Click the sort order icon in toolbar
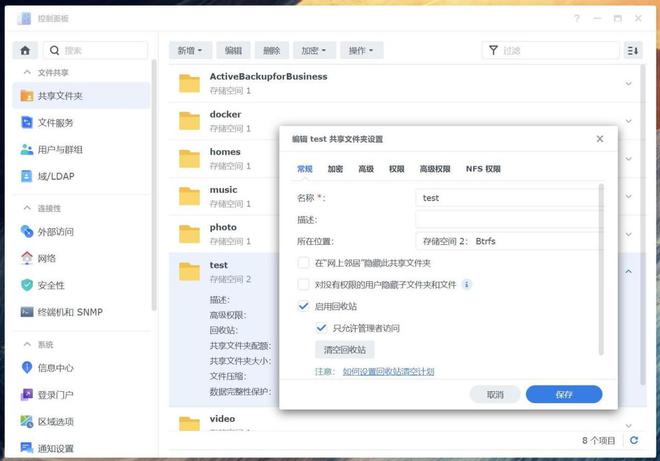The image size is (660, 461). pos(632,50)
